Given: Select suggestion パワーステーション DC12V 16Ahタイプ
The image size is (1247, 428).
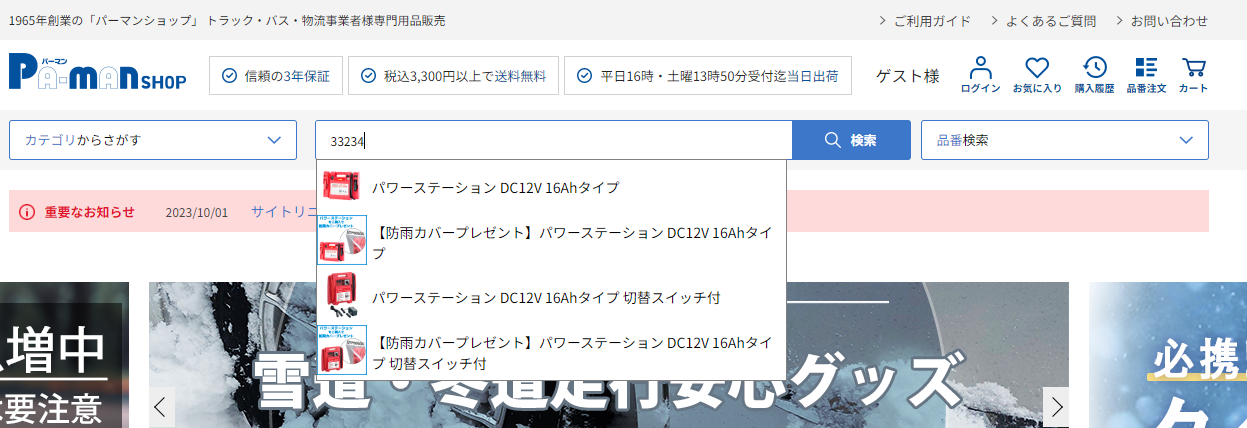Looking at the screenshot, I should pos(551,187).
